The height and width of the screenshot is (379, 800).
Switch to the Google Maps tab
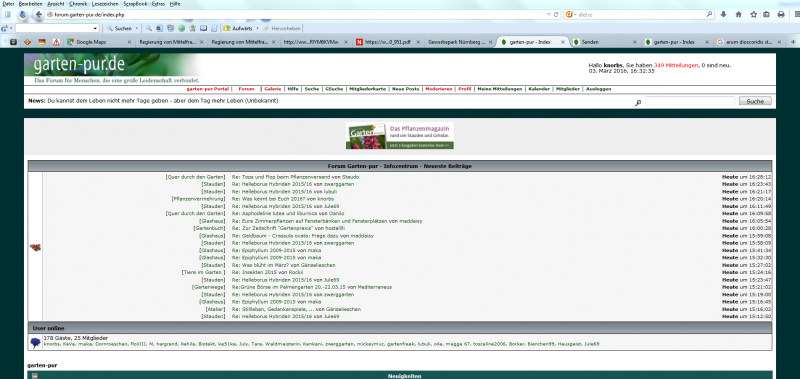pos(91,42)
